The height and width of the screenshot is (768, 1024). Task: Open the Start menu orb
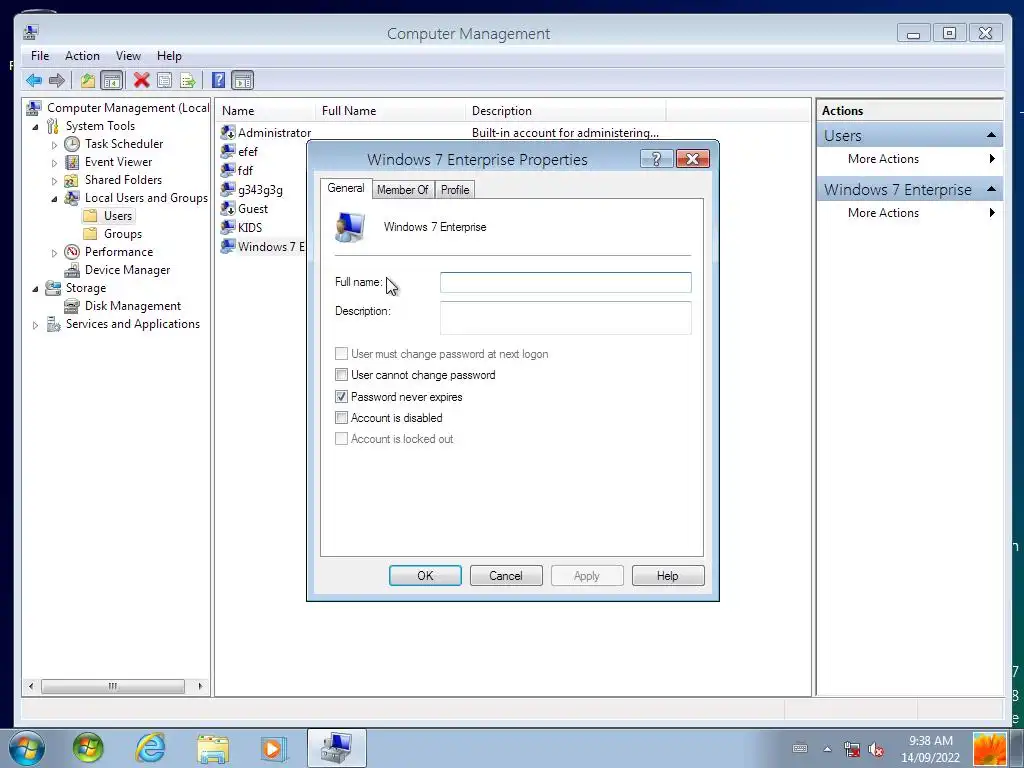pos(27,748)
